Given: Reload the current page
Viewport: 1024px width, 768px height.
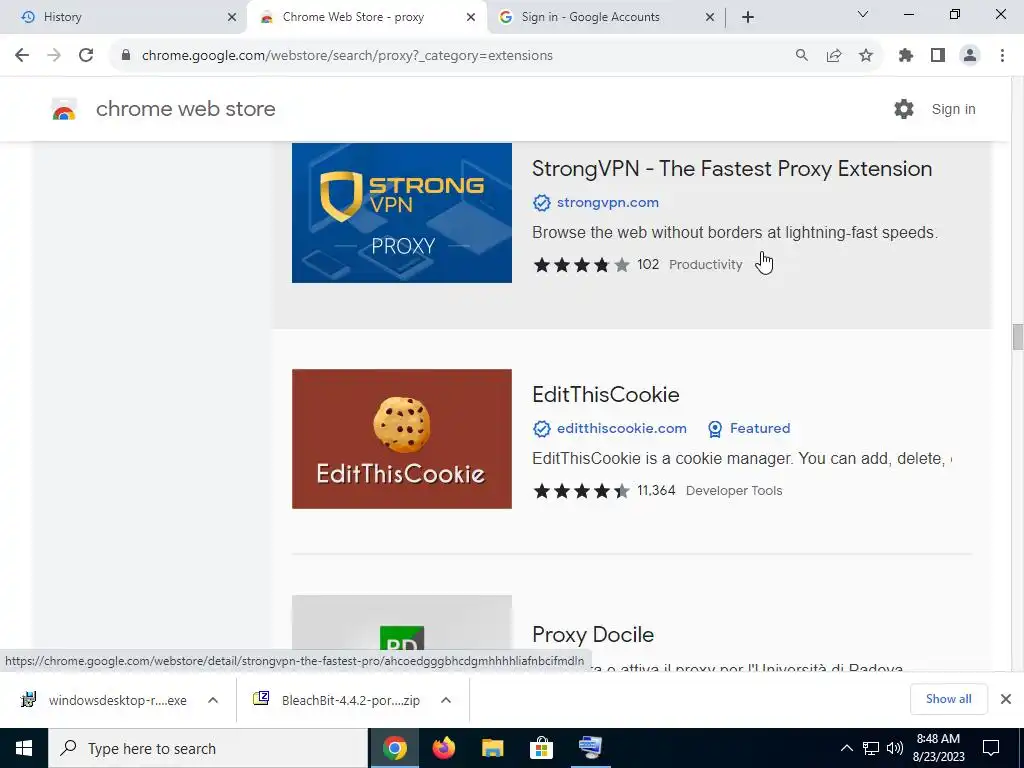Looking at the screenshot, I should coord(86,56).
